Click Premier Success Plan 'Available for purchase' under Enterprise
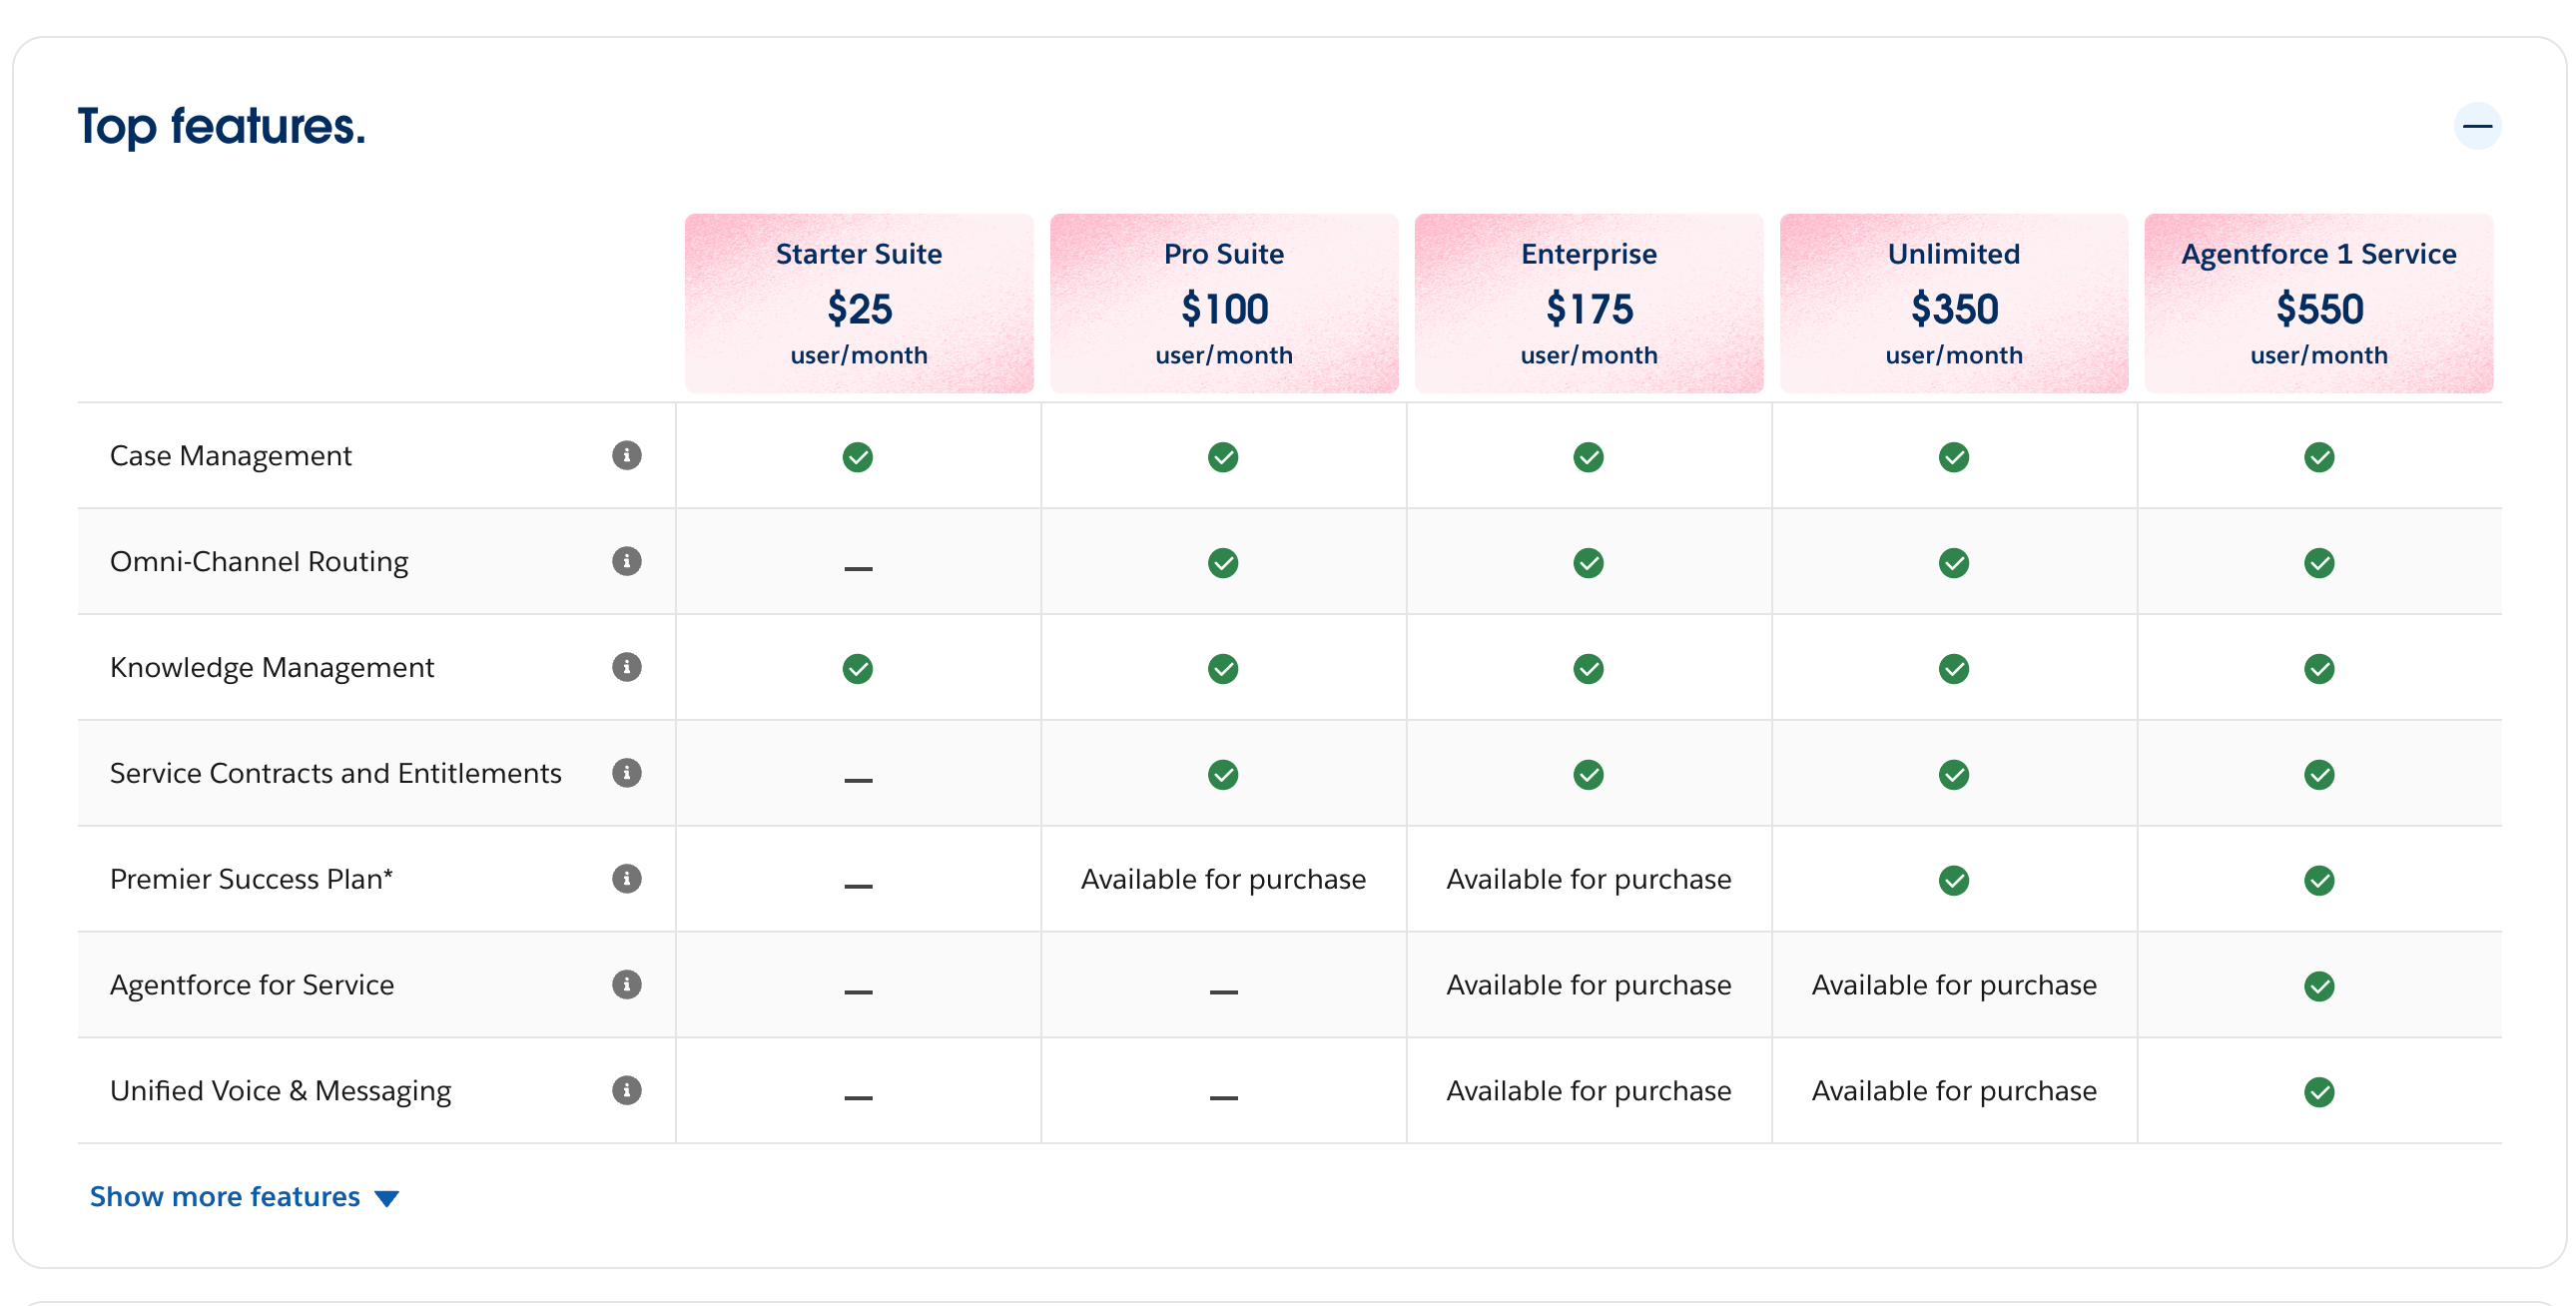Image resolution: width=2576 pixels, height=1306 pixels. pos(1588,880)
